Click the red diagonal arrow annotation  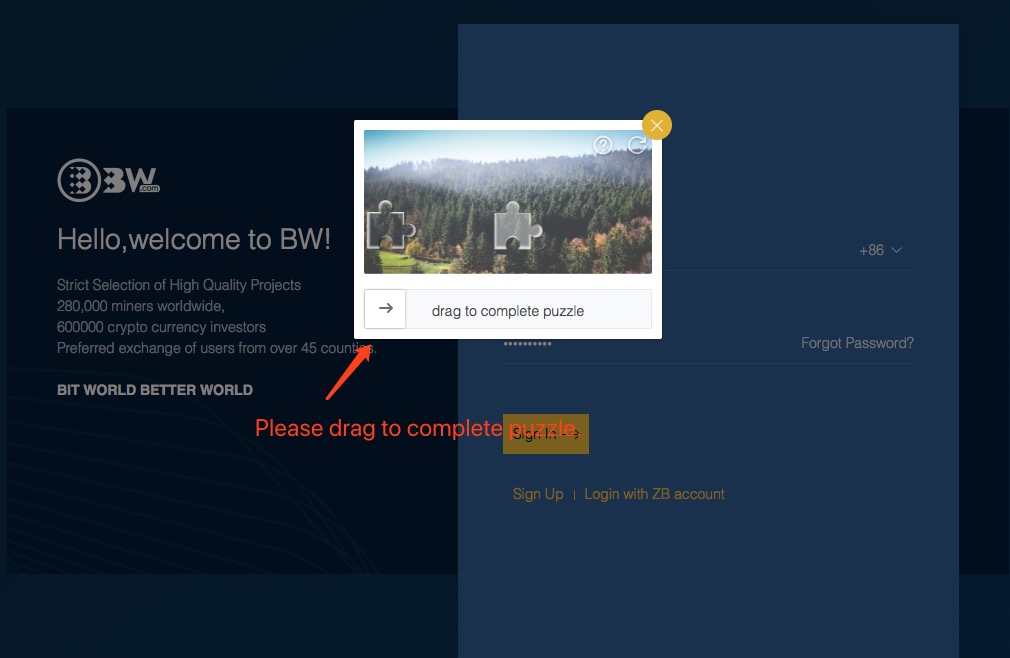tap(349, 371)
